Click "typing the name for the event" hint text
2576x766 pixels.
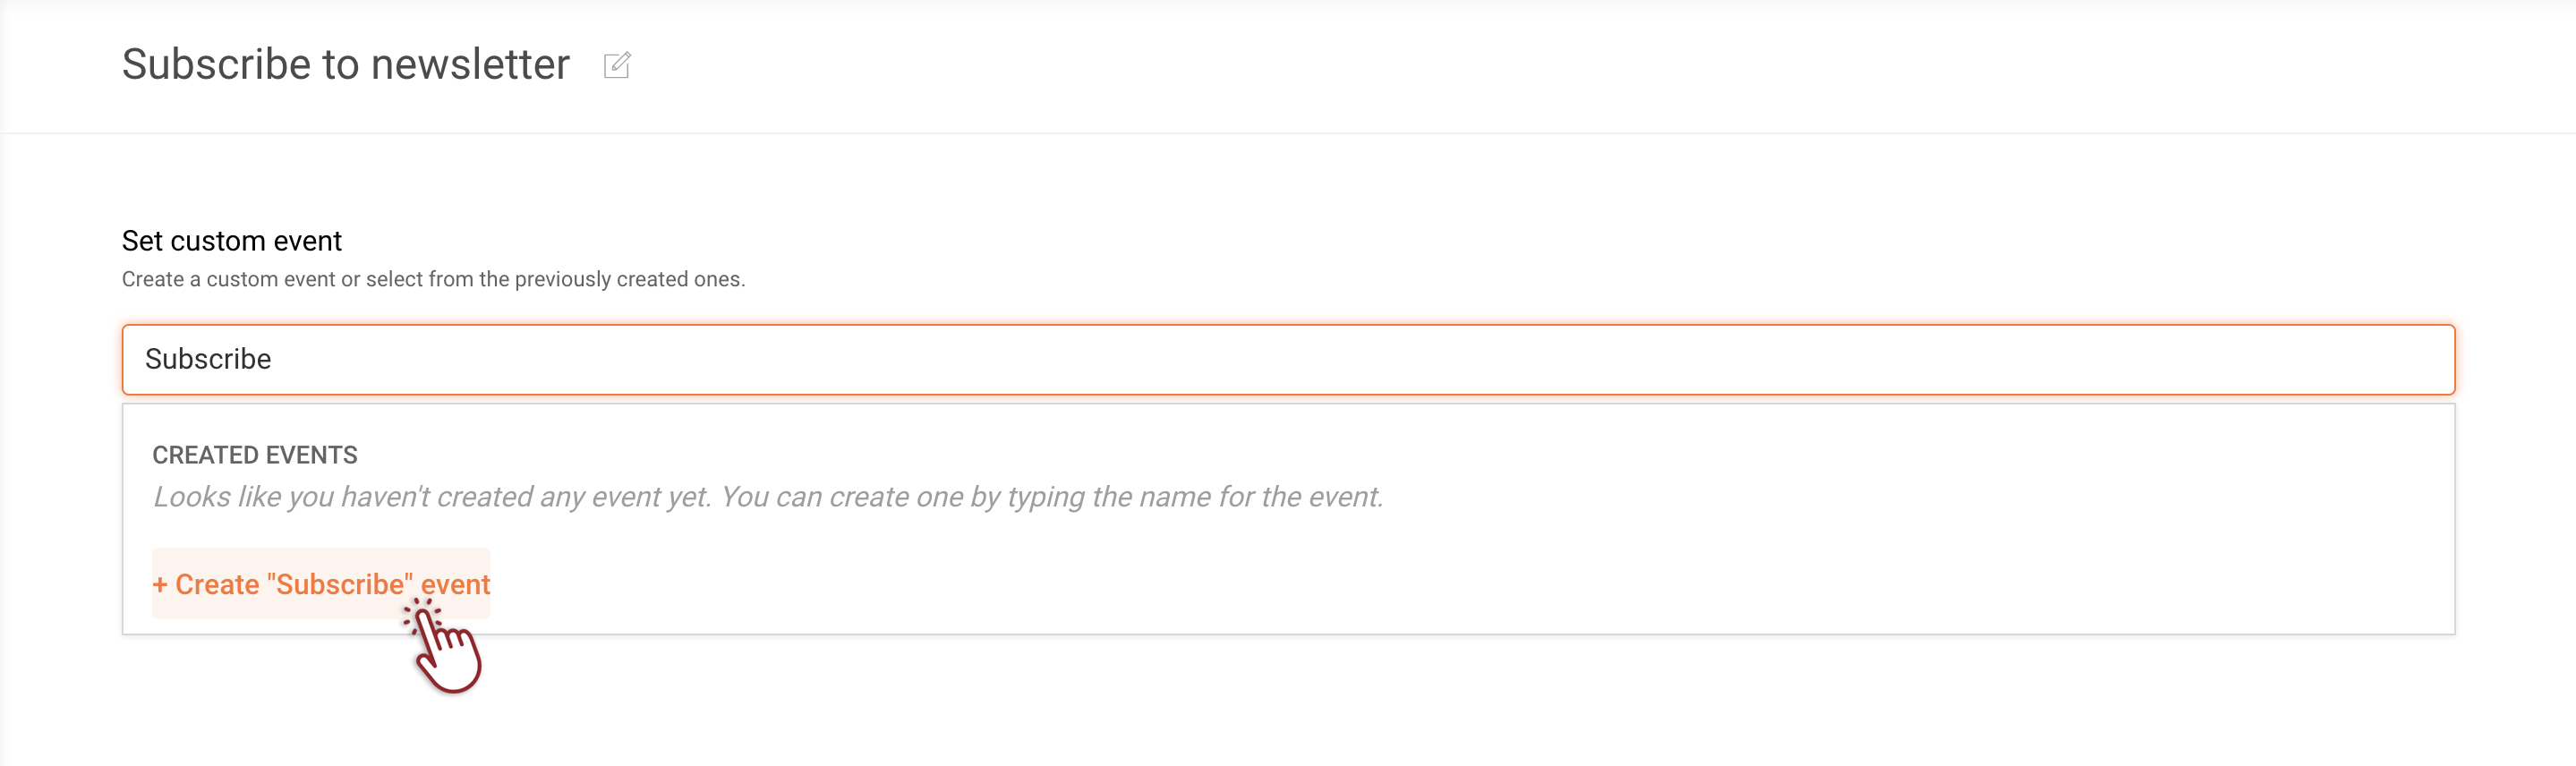[x=1195, y=497]
